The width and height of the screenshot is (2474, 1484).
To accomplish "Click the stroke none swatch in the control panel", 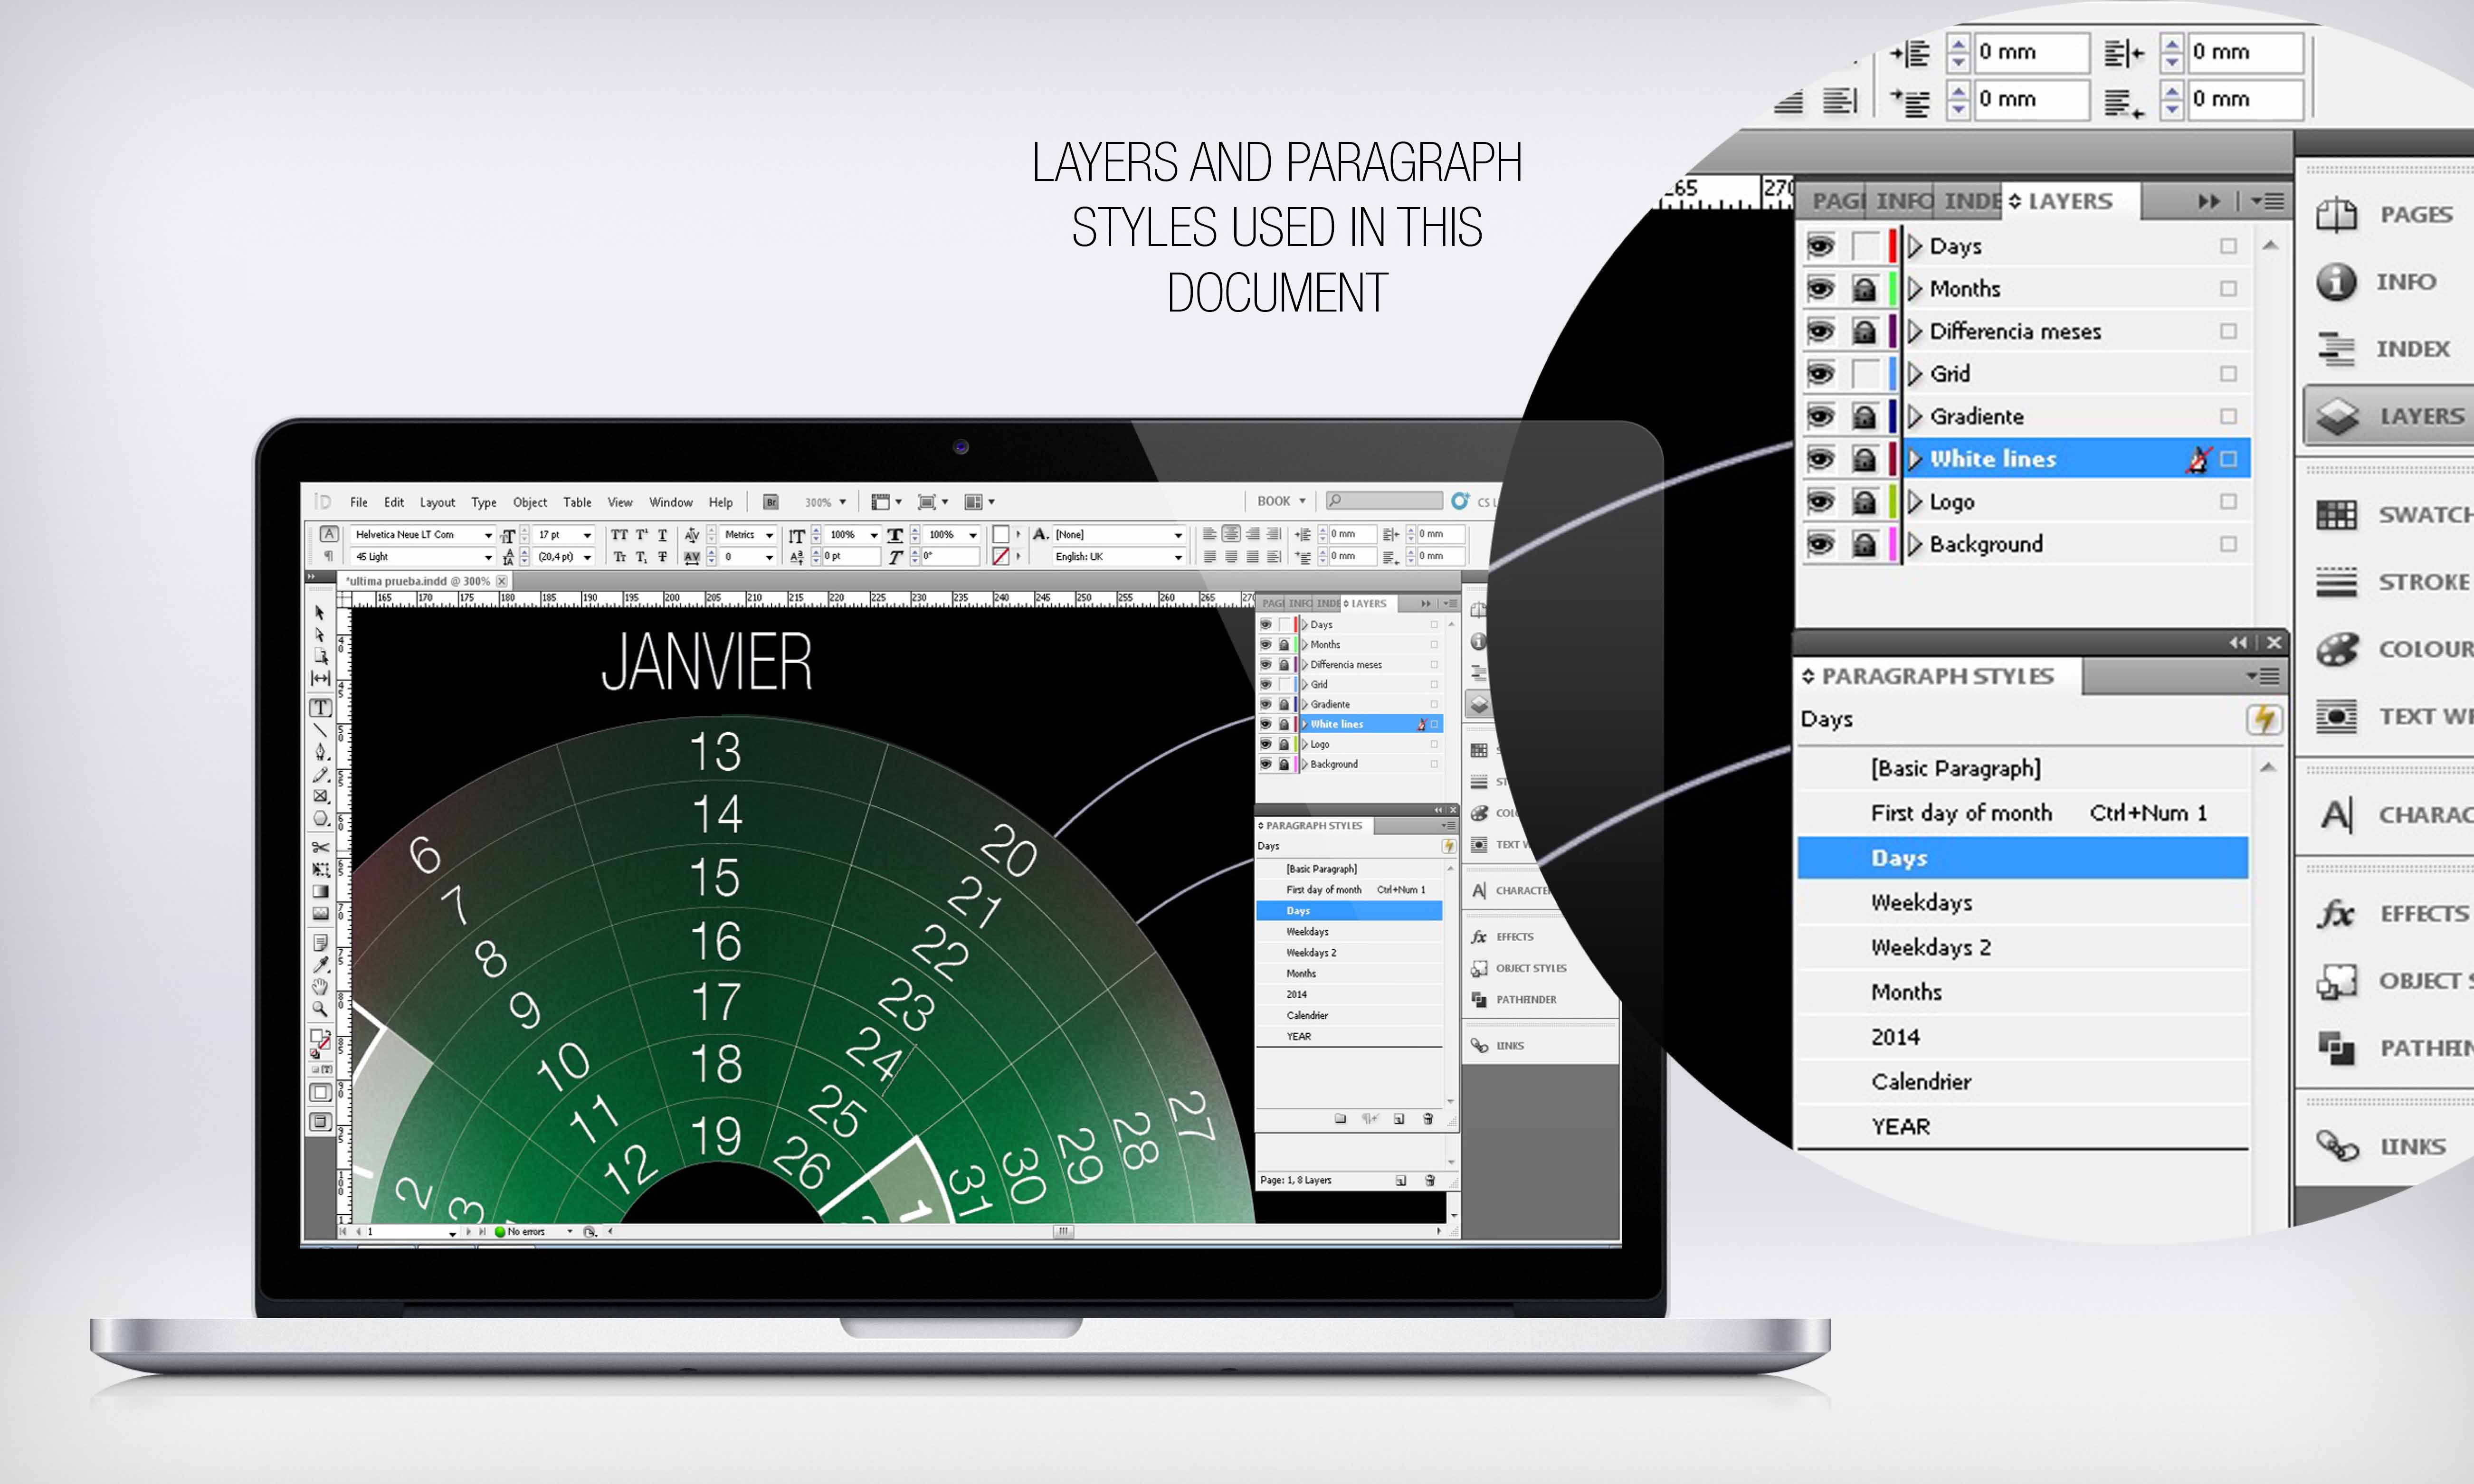I will [1000, 557].
